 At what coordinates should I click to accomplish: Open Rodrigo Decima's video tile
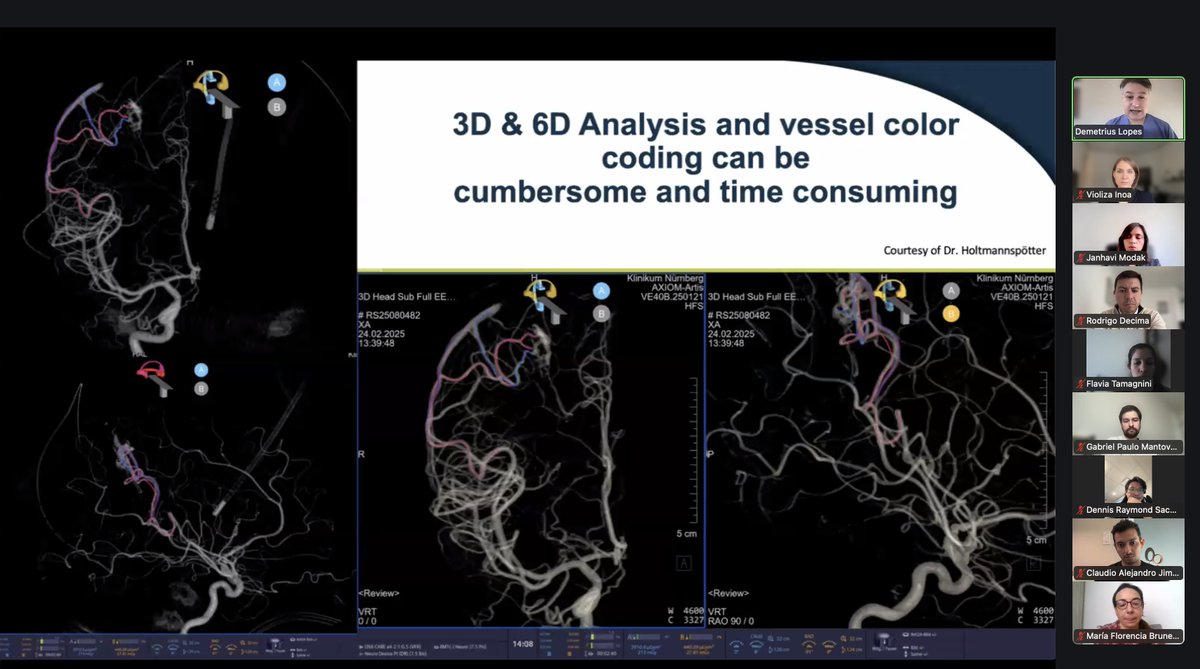pos(1129,297)
